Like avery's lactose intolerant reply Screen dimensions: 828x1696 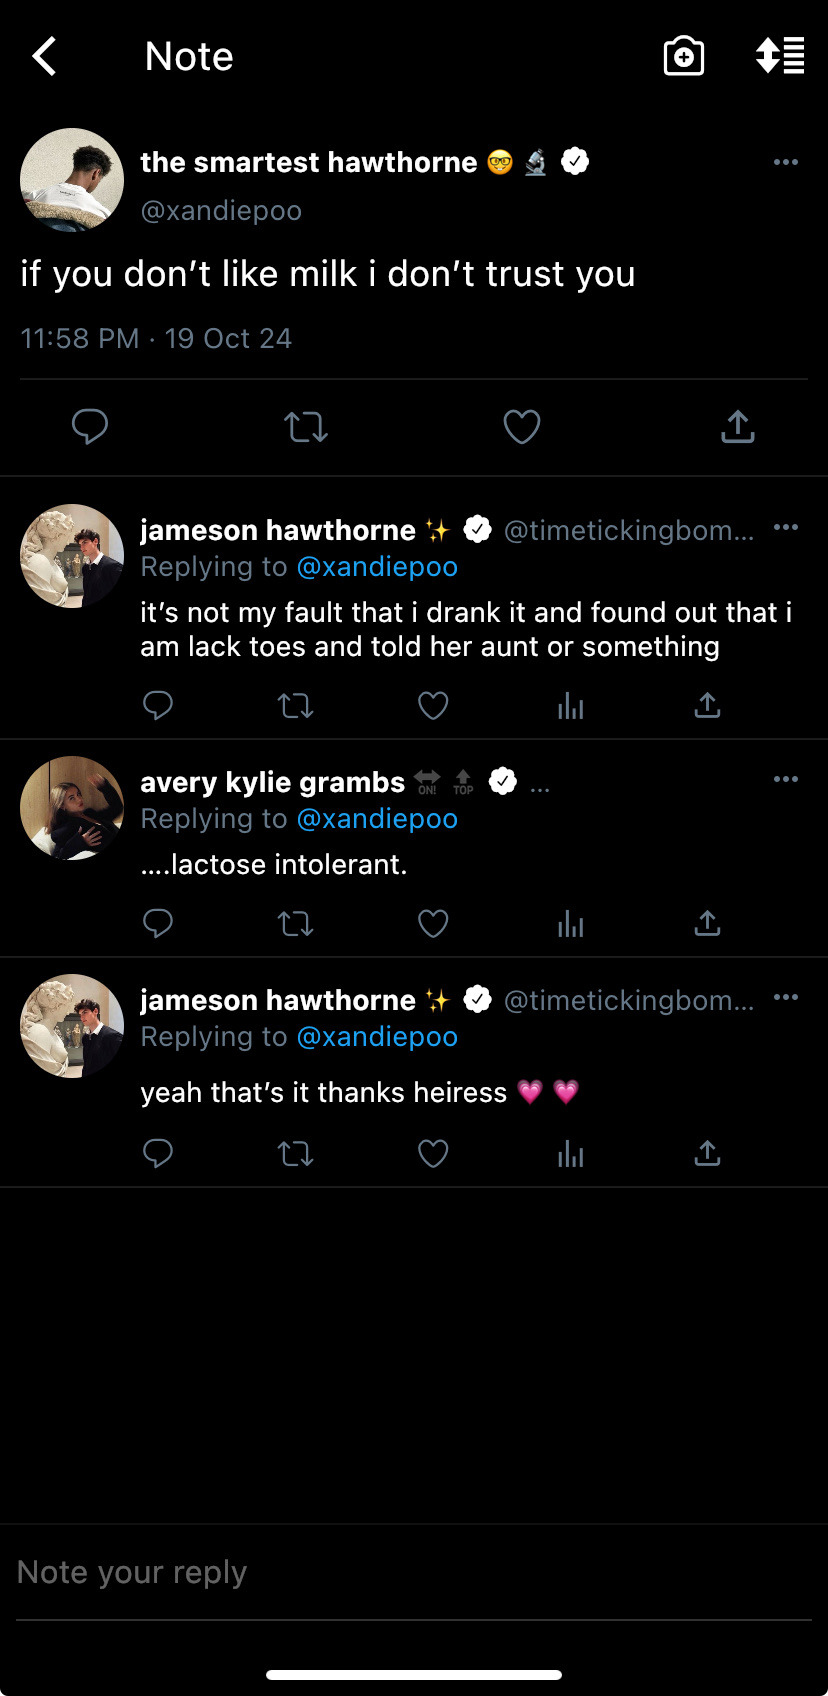point(433,924)
